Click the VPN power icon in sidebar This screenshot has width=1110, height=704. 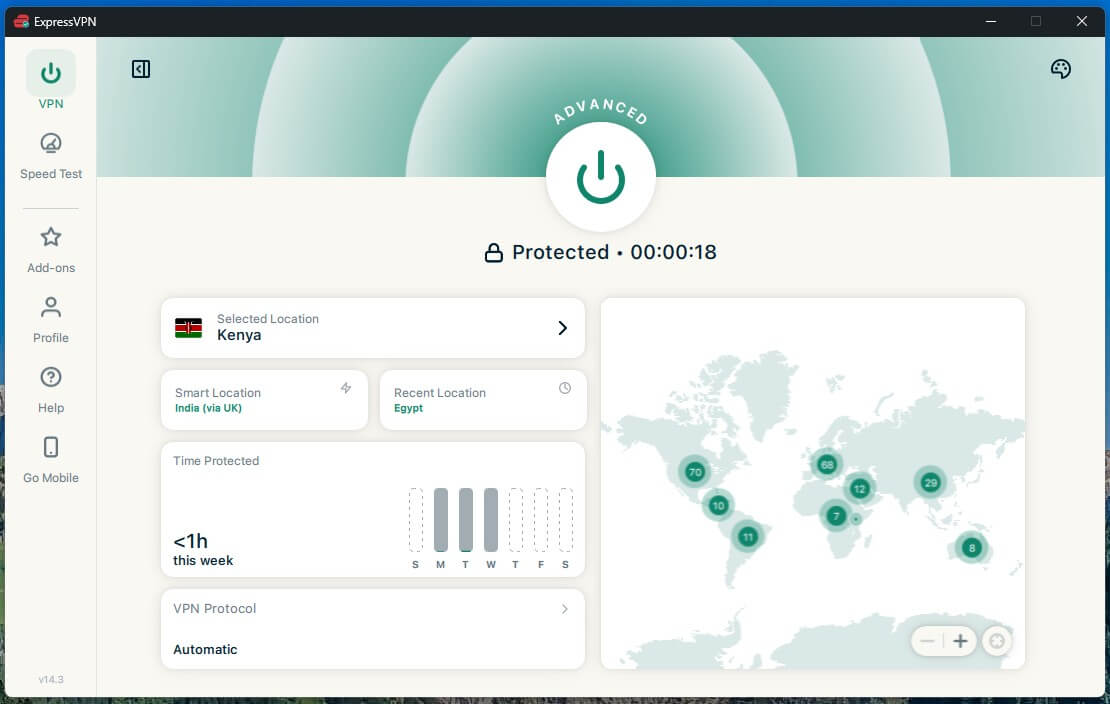coord(51,73)
